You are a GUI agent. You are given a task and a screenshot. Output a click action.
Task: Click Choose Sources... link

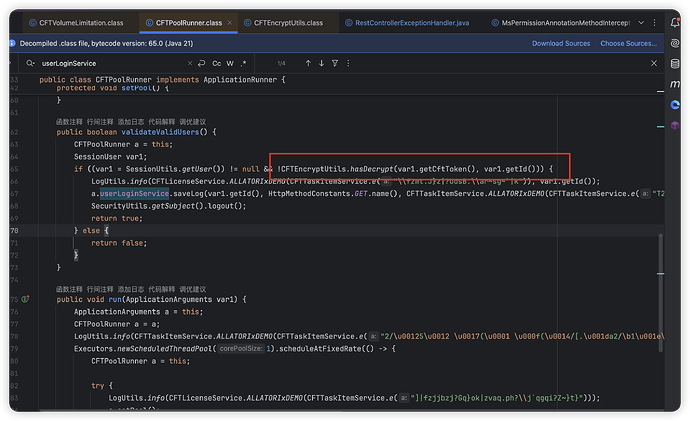point(628,43)
